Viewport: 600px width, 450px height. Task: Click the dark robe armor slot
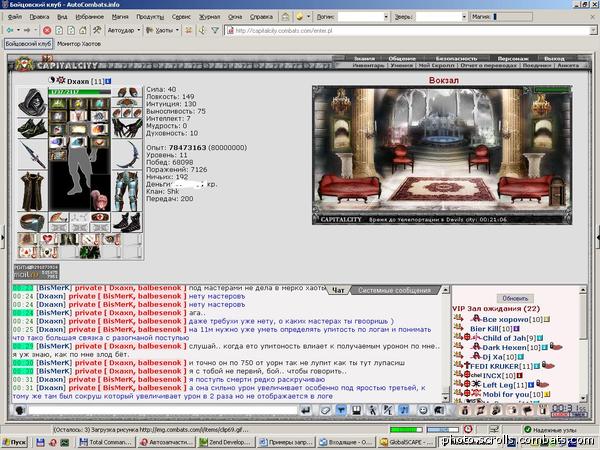(x=33, y=191)
